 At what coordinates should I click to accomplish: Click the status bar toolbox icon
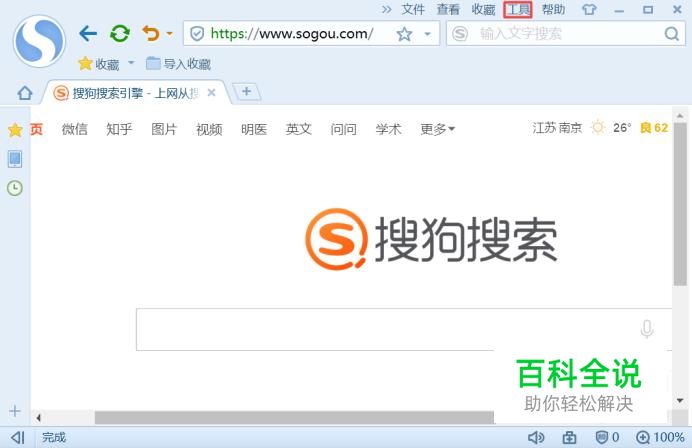point(569,437)
